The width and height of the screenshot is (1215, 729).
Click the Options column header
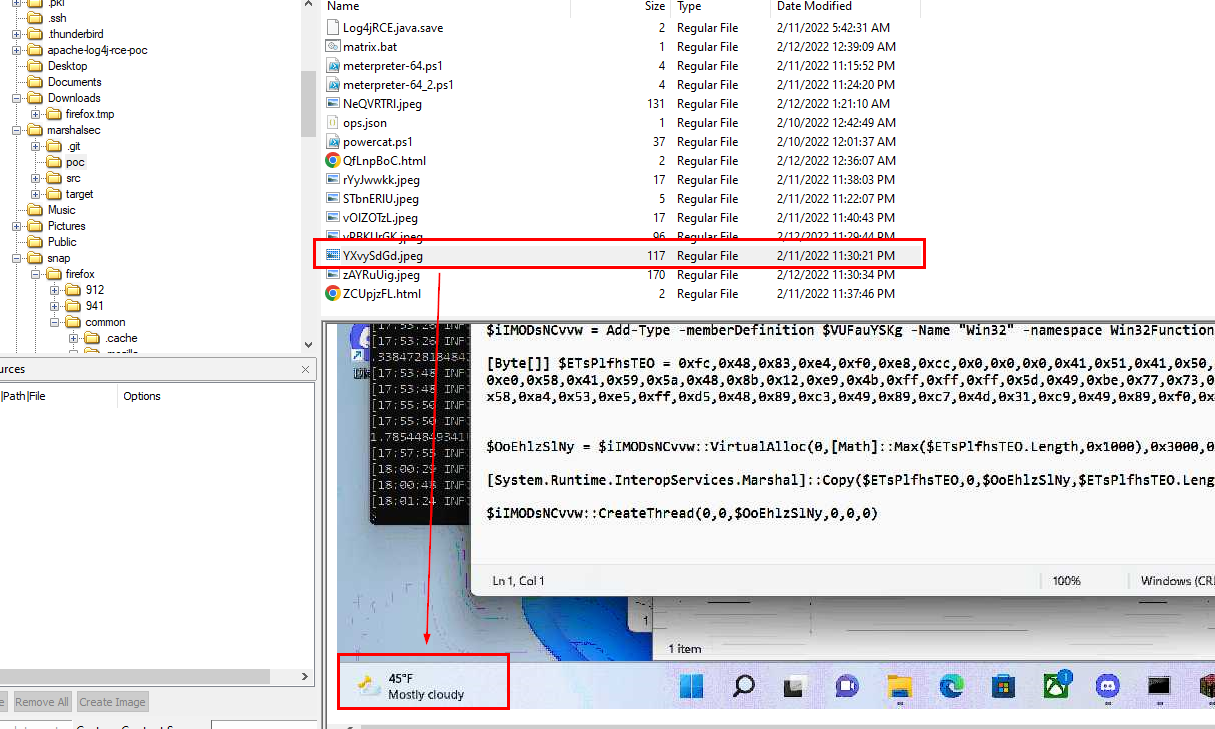(x=141, y=396)
